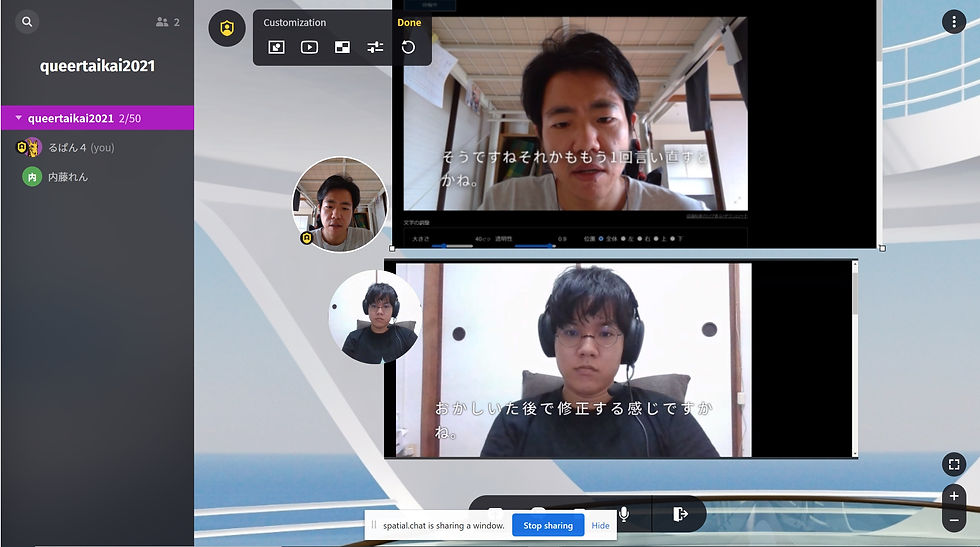Open the search in the sidebar
Viewport: 980px width, 547px height.
tap(27, 22)
